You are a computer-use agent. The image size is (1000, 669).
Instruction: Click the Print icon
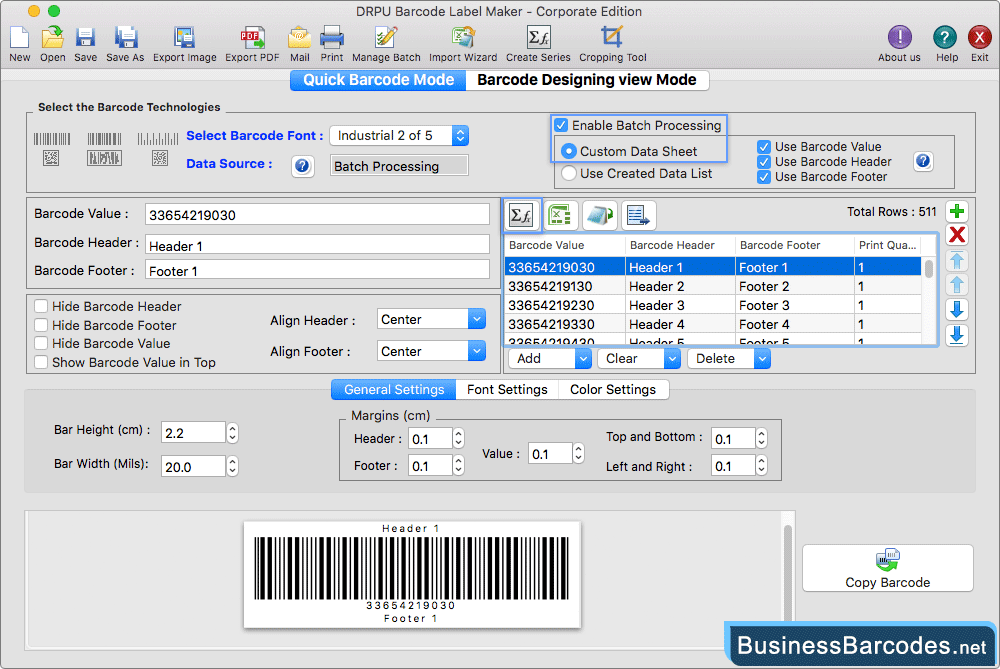point(332,38)
